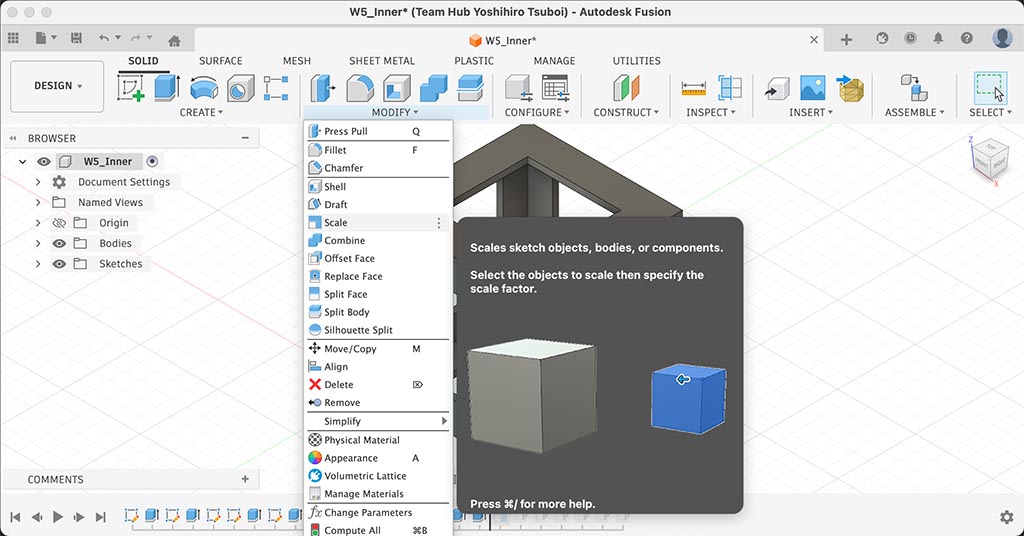Click the Window Selection icon
This screenshot has width=1024, height=536.
(x=990, y=87)
